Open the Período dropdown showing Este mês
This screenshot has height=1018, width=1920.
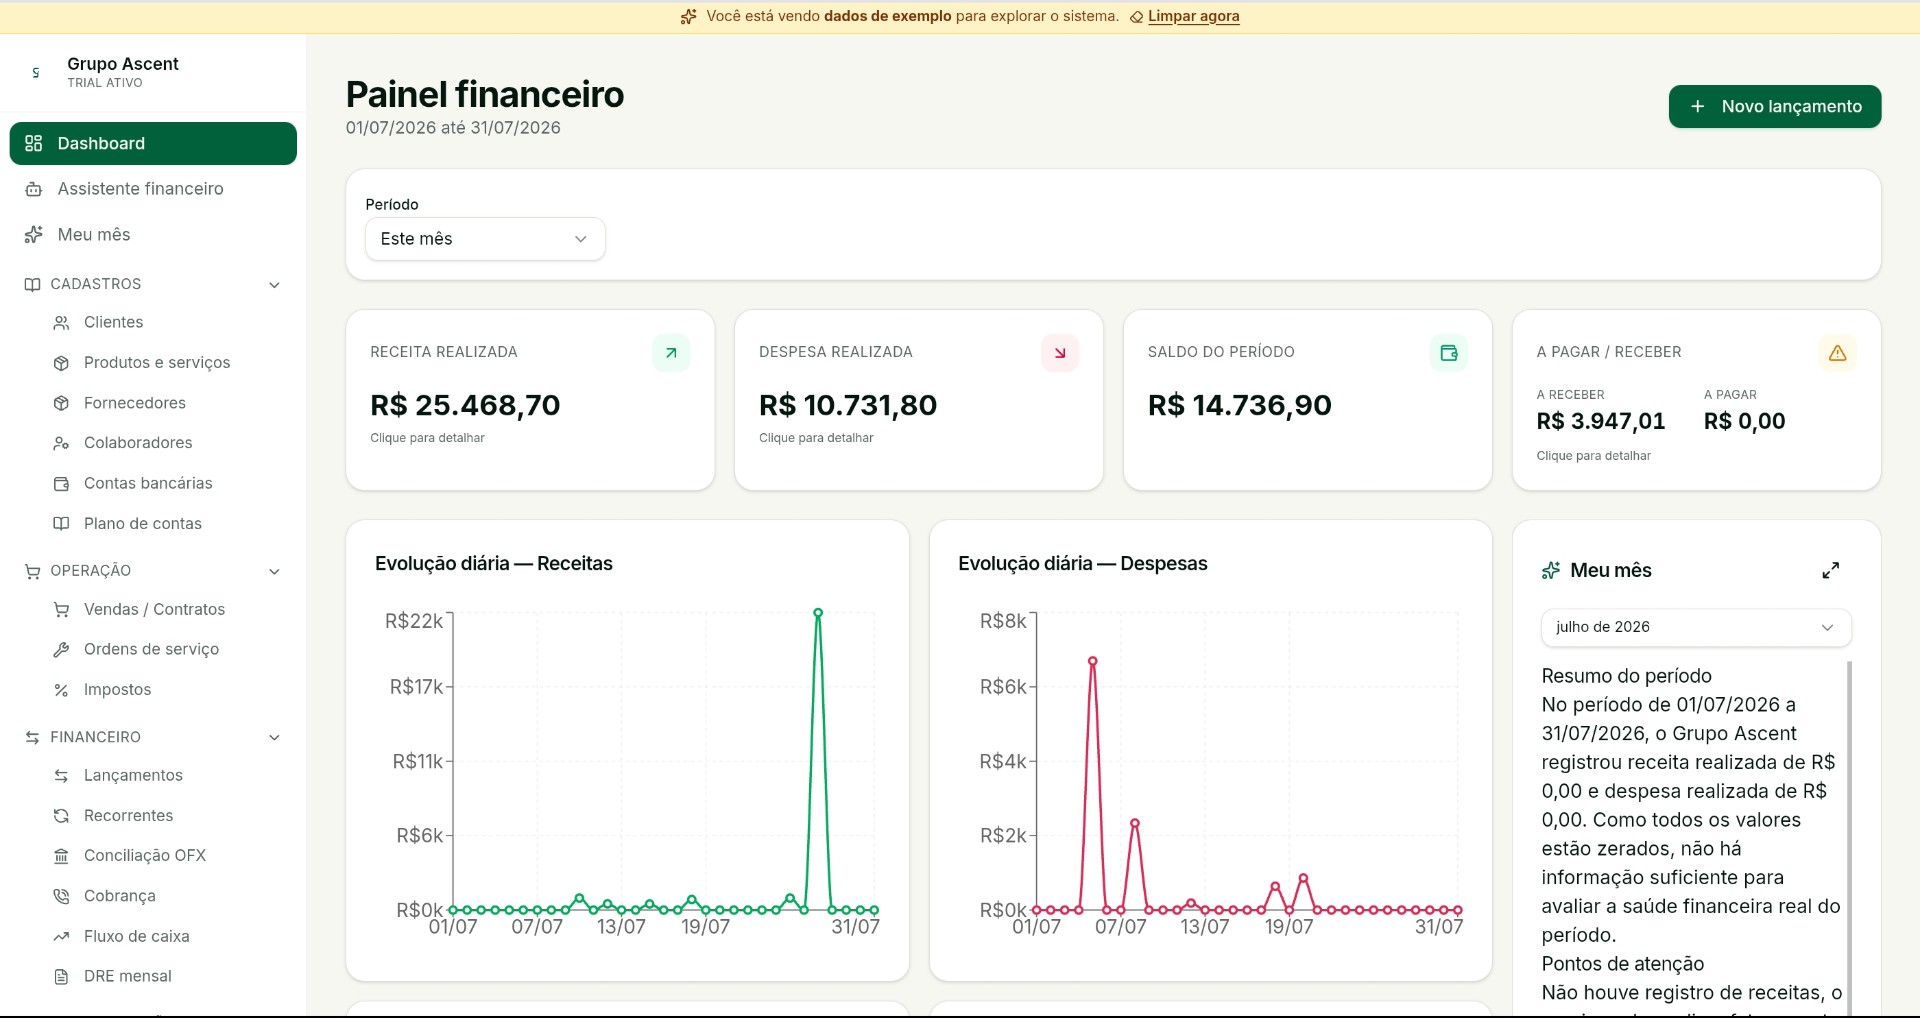pyautogui.click(x=485, y=239)
